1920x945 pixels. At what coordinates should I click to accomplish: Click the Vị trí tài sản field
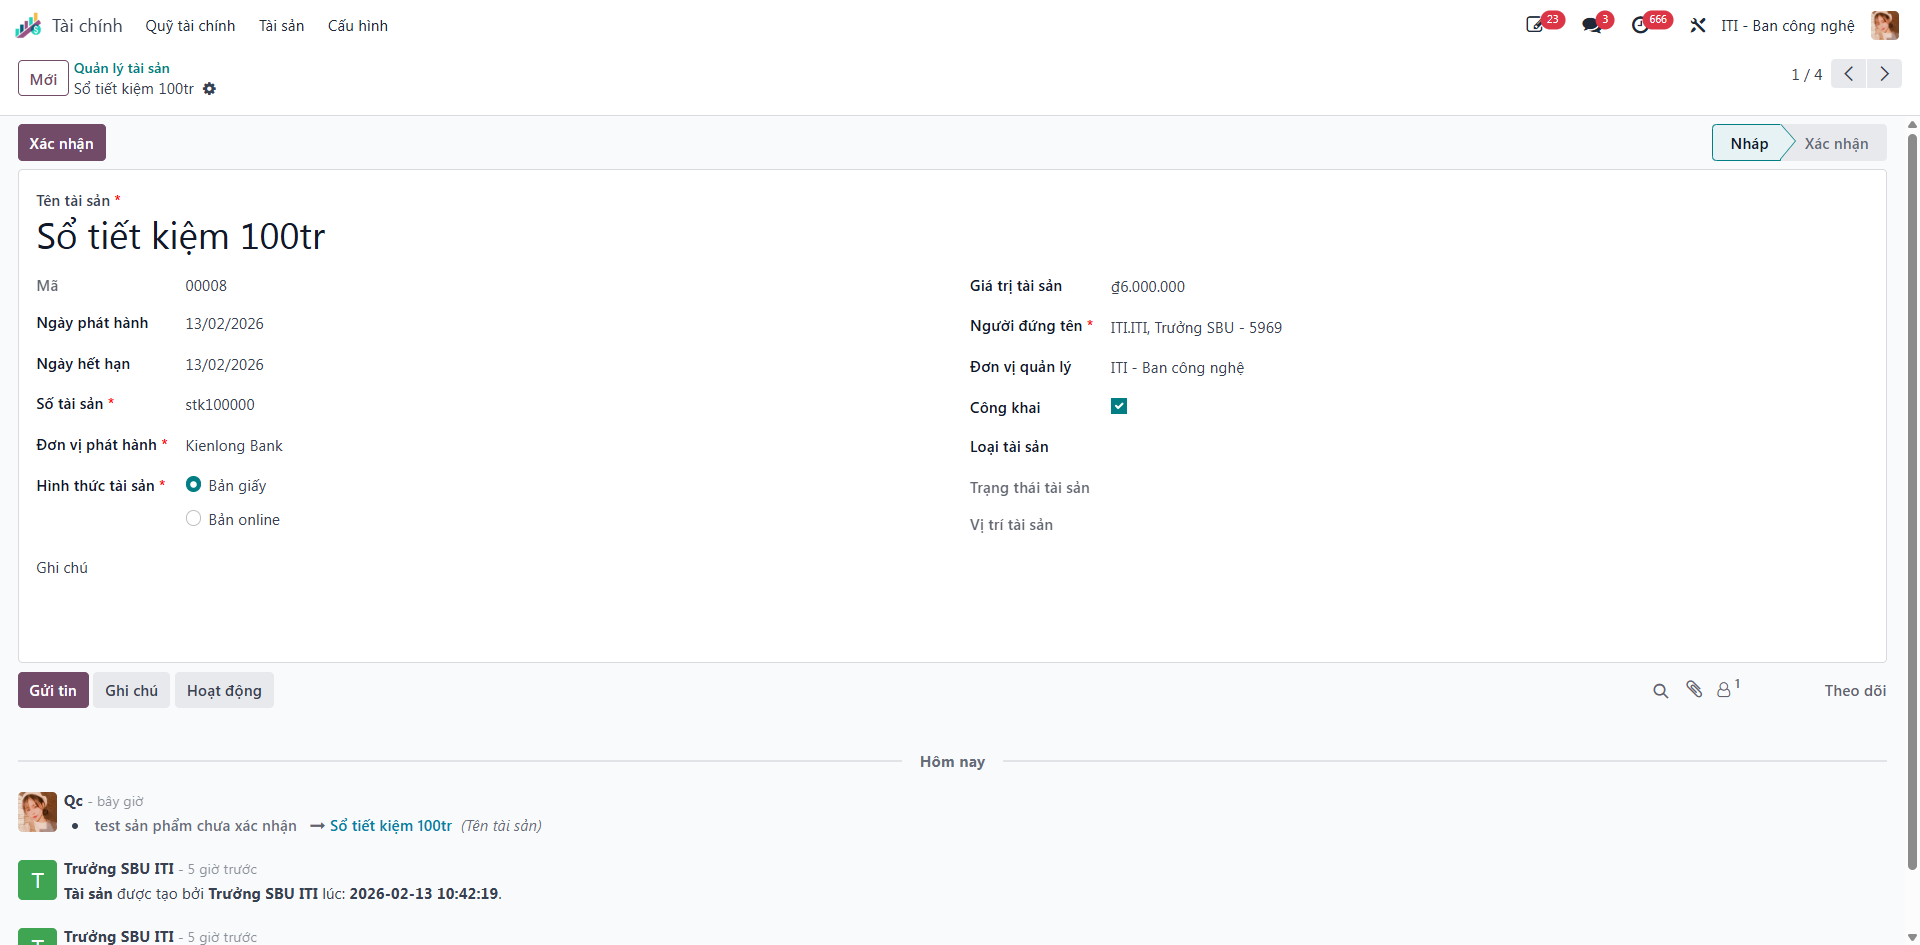click(1490, 525)
